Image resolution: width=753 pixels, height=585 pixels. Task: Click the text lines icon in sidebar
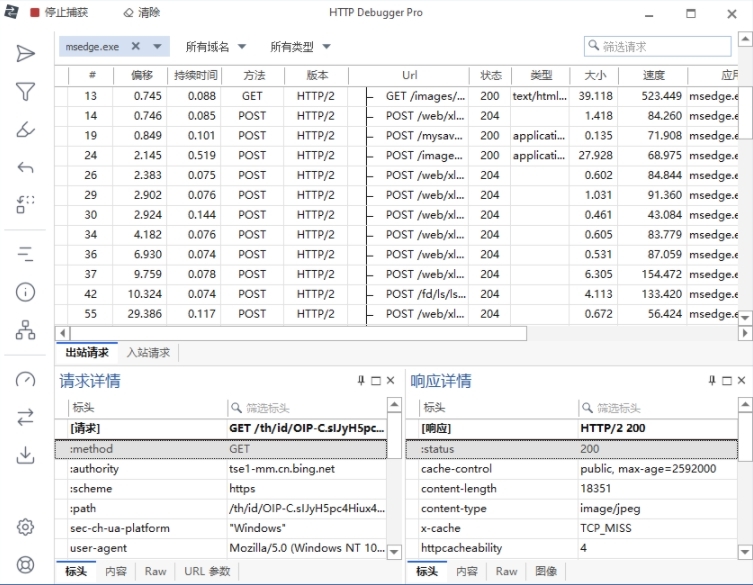(x=25, y=254)
